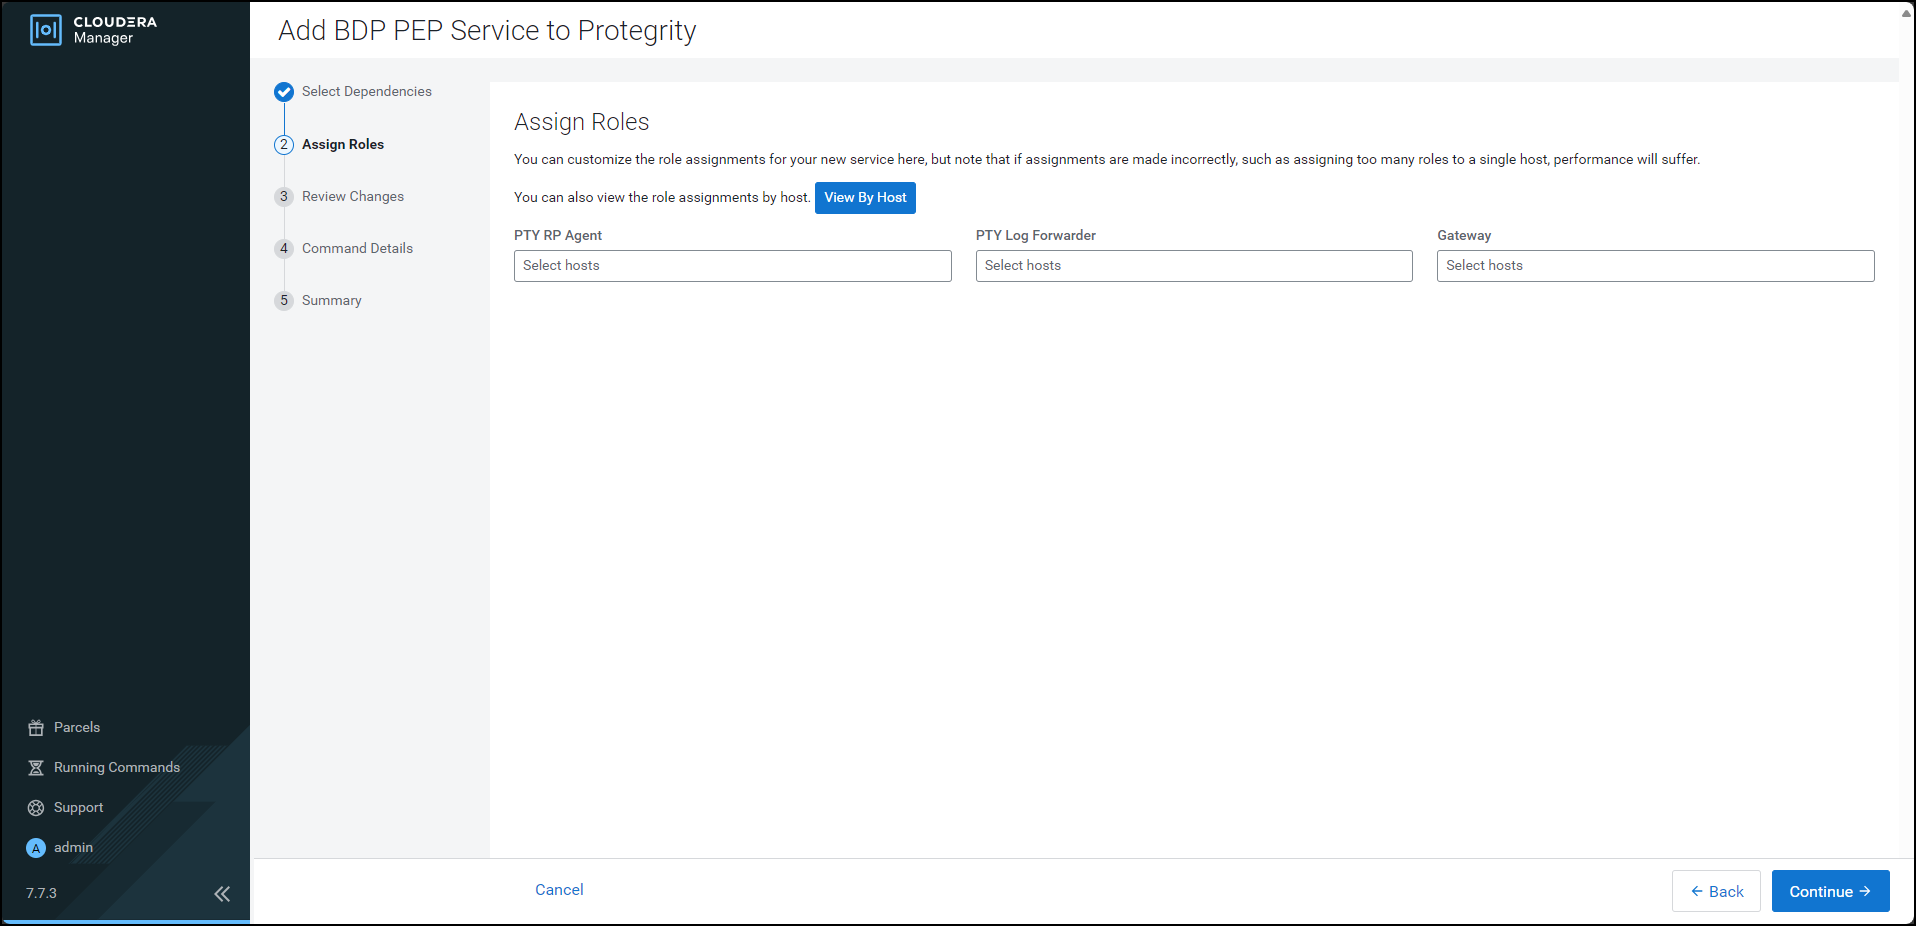
Task: Collapse sidebar with the double chevron icon
Action: (x=222, y=894)
